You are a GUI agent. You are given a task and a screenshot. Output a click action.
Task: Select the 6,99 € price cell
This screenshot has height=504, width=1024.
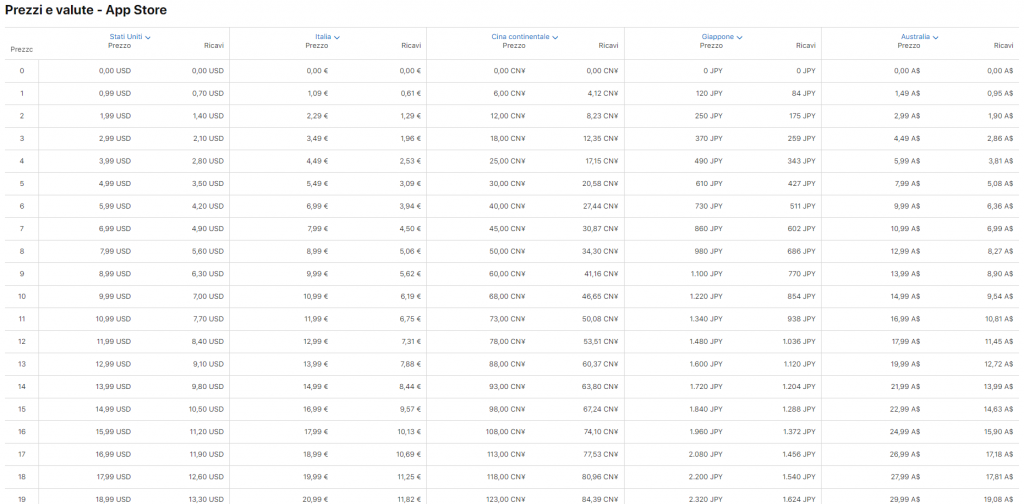coord(317,206)
